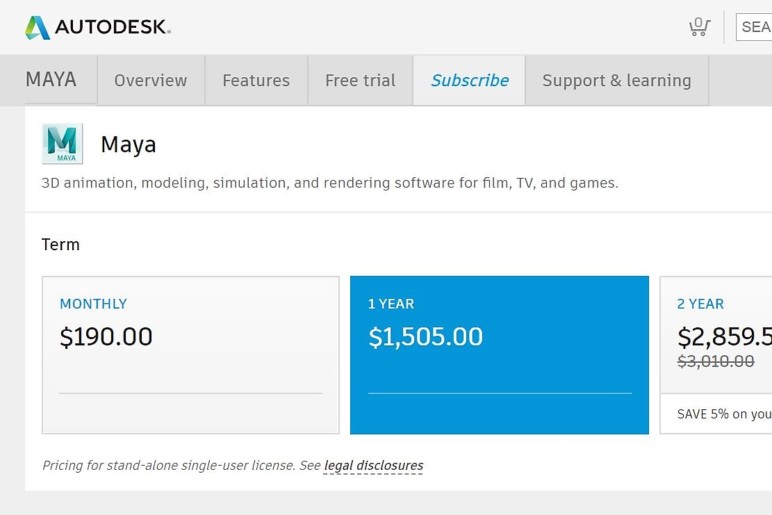Viewport: 772px width, 515px height.
Task: Click the Maya product title
Action: (x=128, y=145)
